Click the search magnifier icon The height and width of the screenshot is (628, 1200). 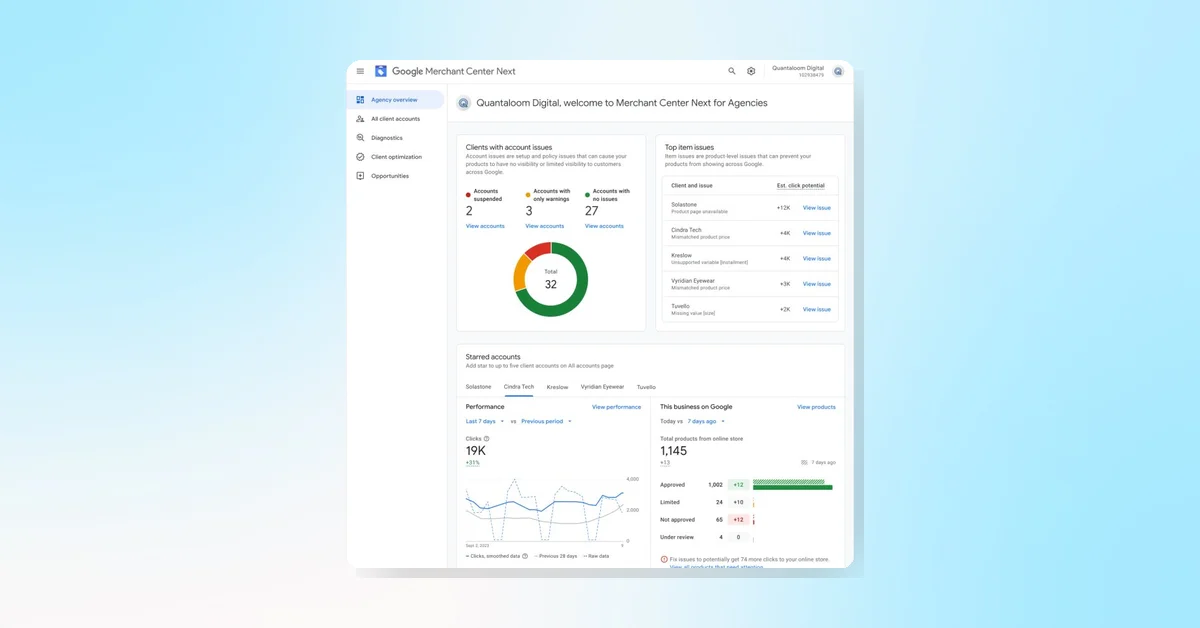coord(732,71)
